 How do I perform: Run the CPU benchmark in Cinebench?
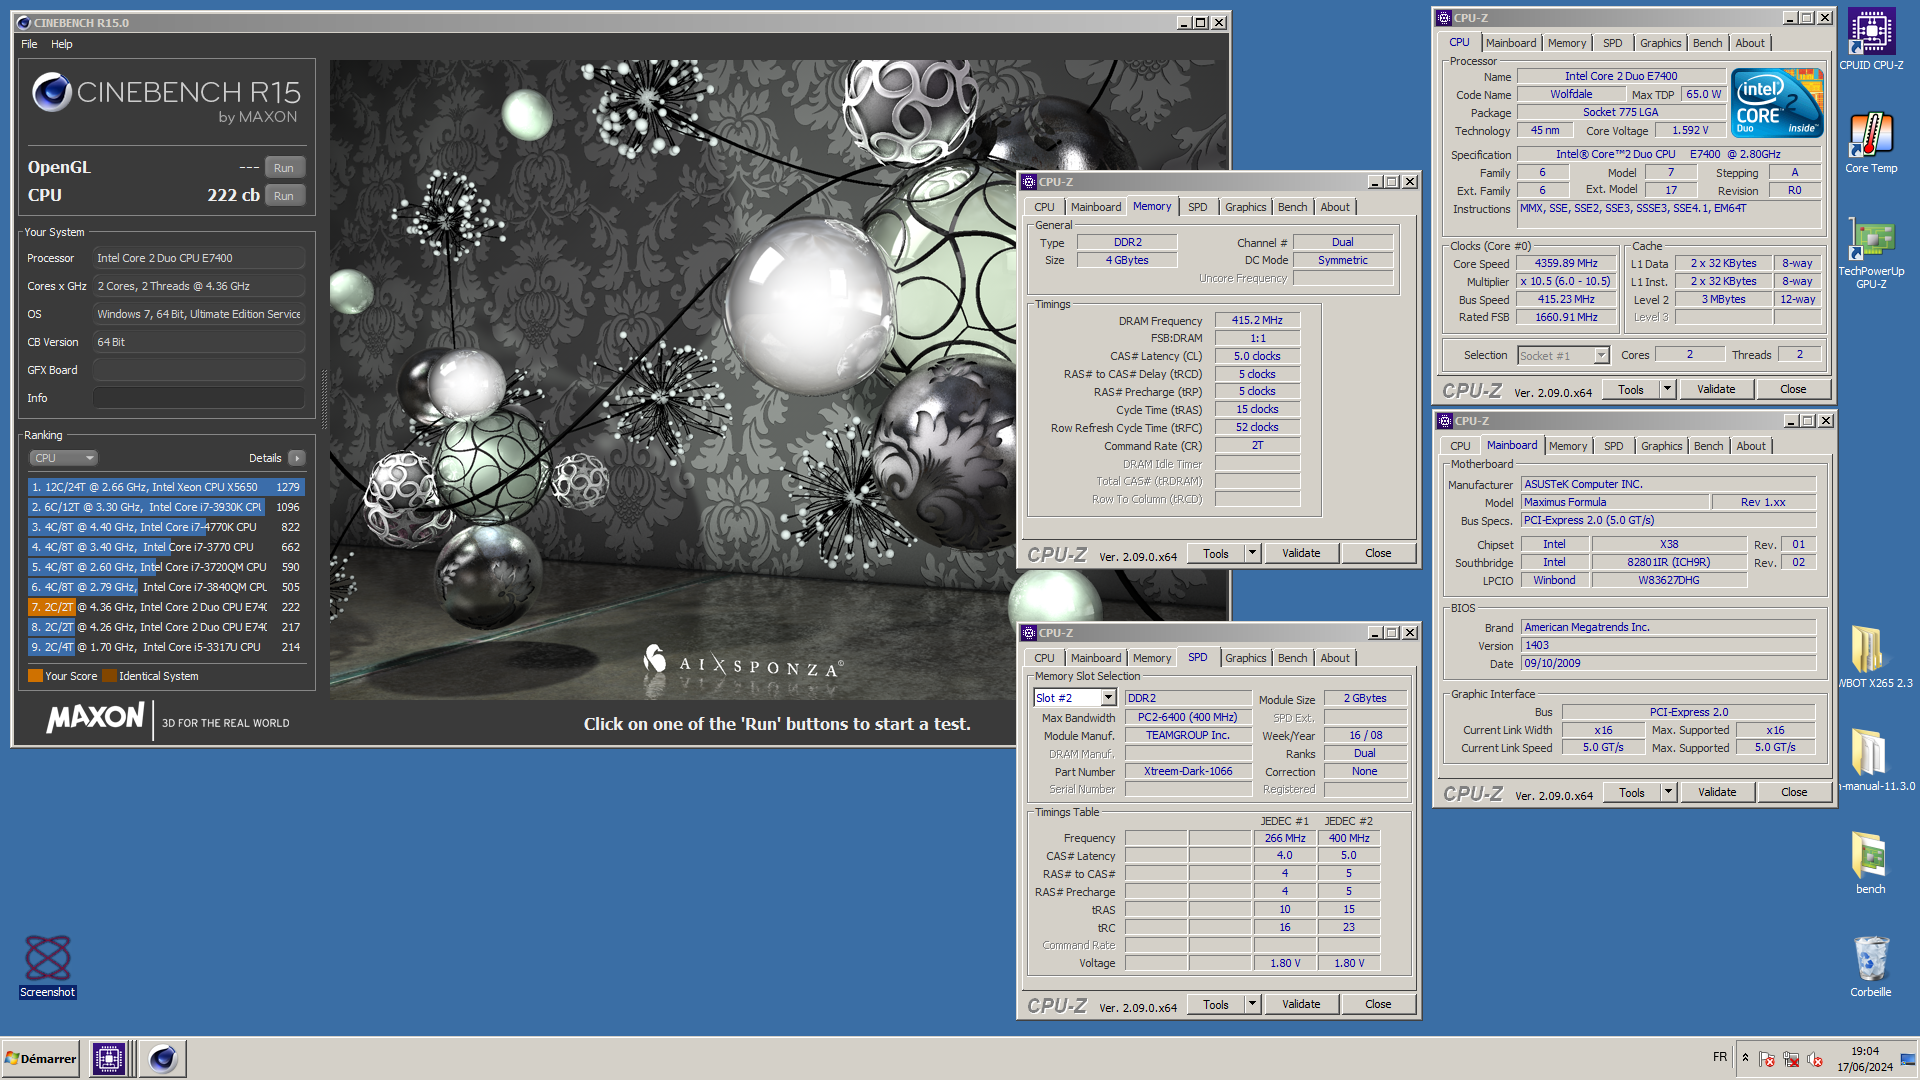[284, 196]
